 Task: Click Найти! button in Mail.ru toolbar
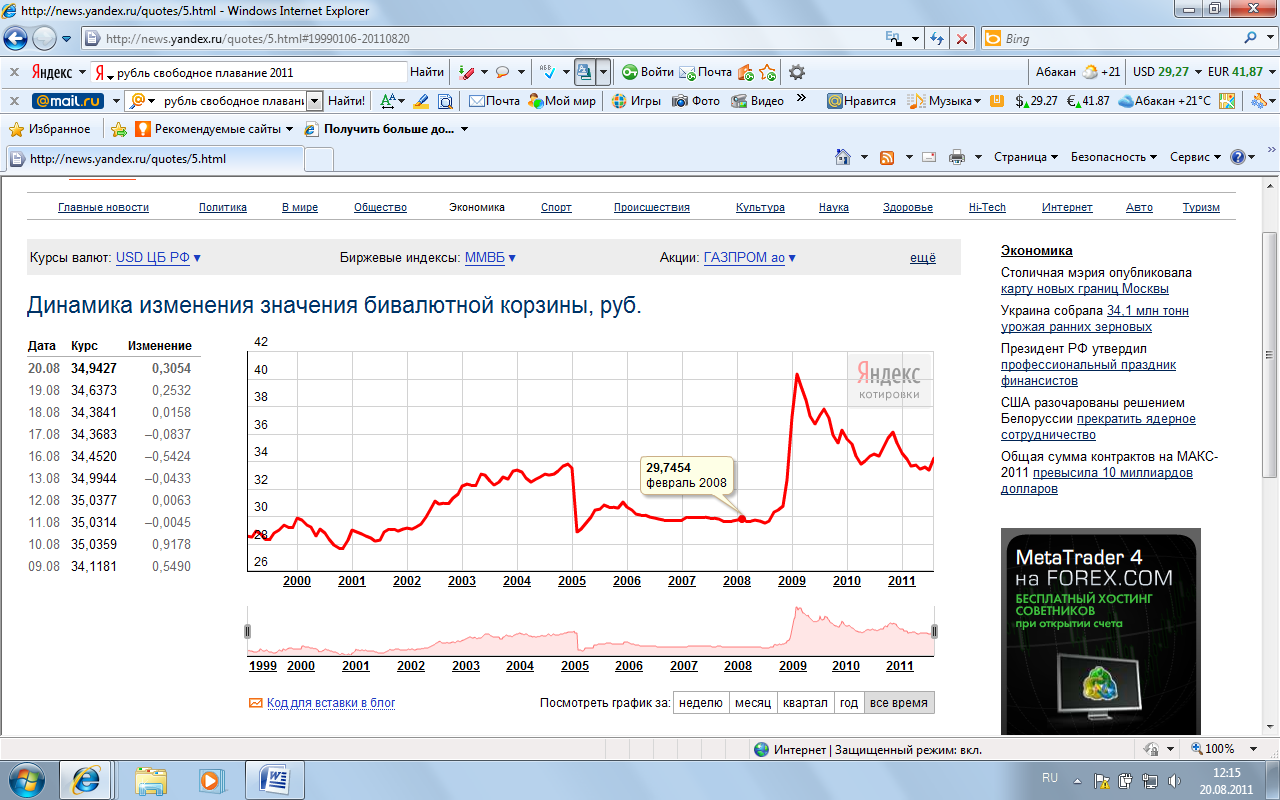[x=347, y=101]
